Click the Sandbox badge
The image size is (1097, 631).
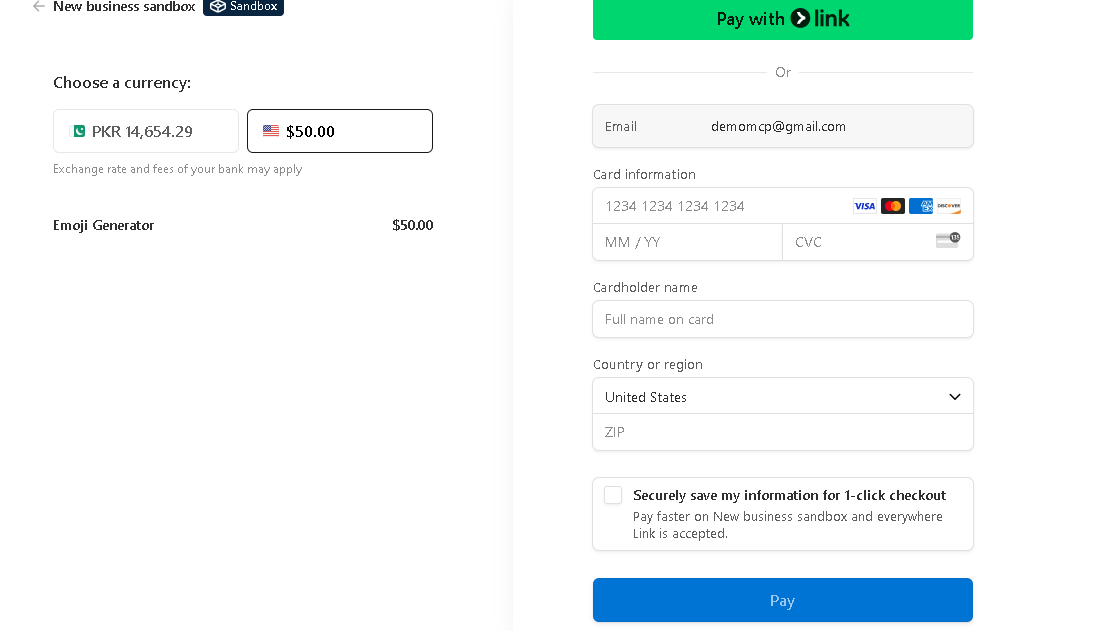click(x=243, y=7)
